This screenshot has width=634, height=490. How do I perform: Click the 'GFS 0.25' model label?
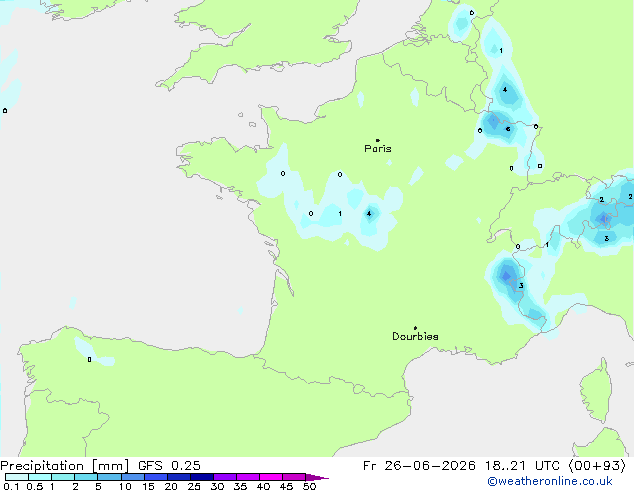click(169, 466)
